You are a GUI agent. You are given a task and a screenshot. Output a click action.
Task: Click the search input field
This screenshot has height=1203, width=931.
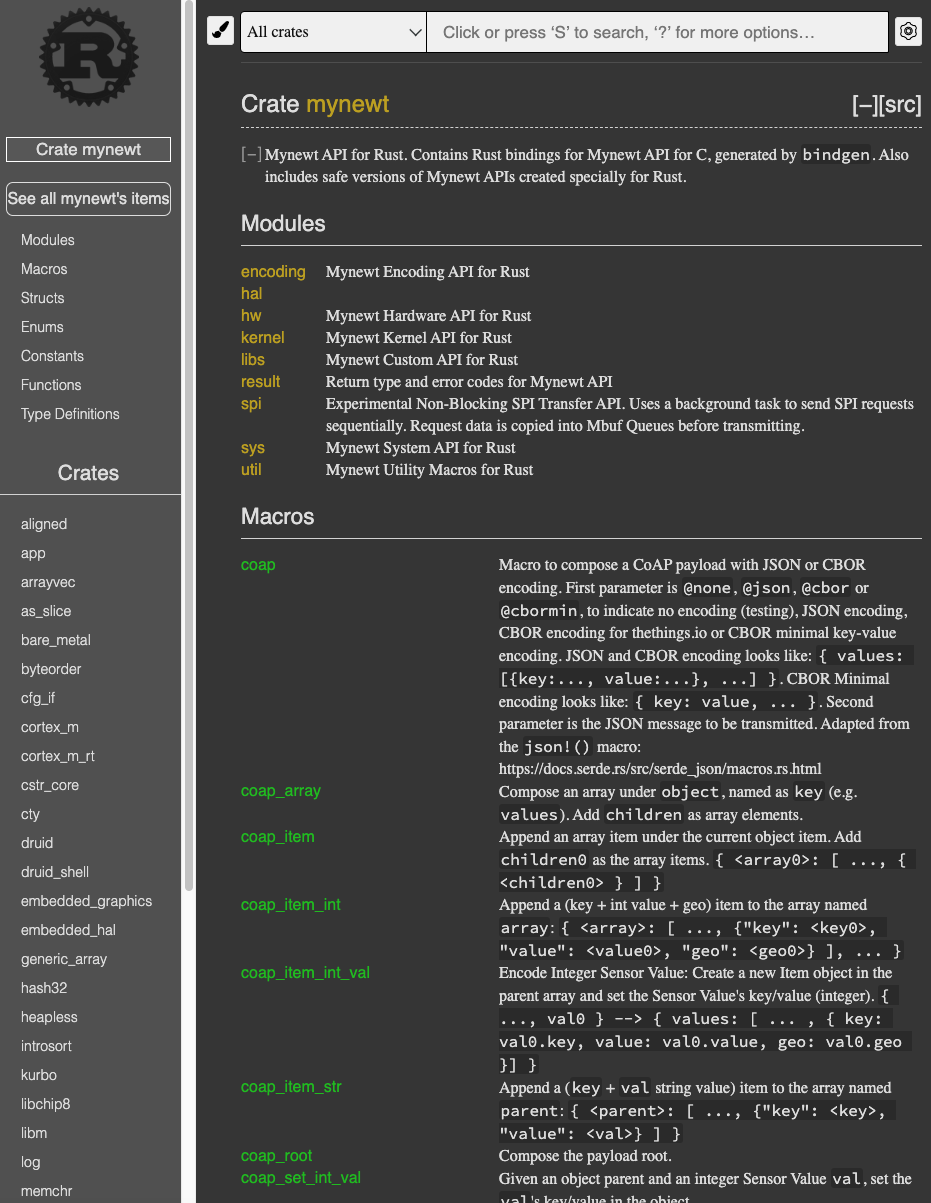tap(657, 32)
